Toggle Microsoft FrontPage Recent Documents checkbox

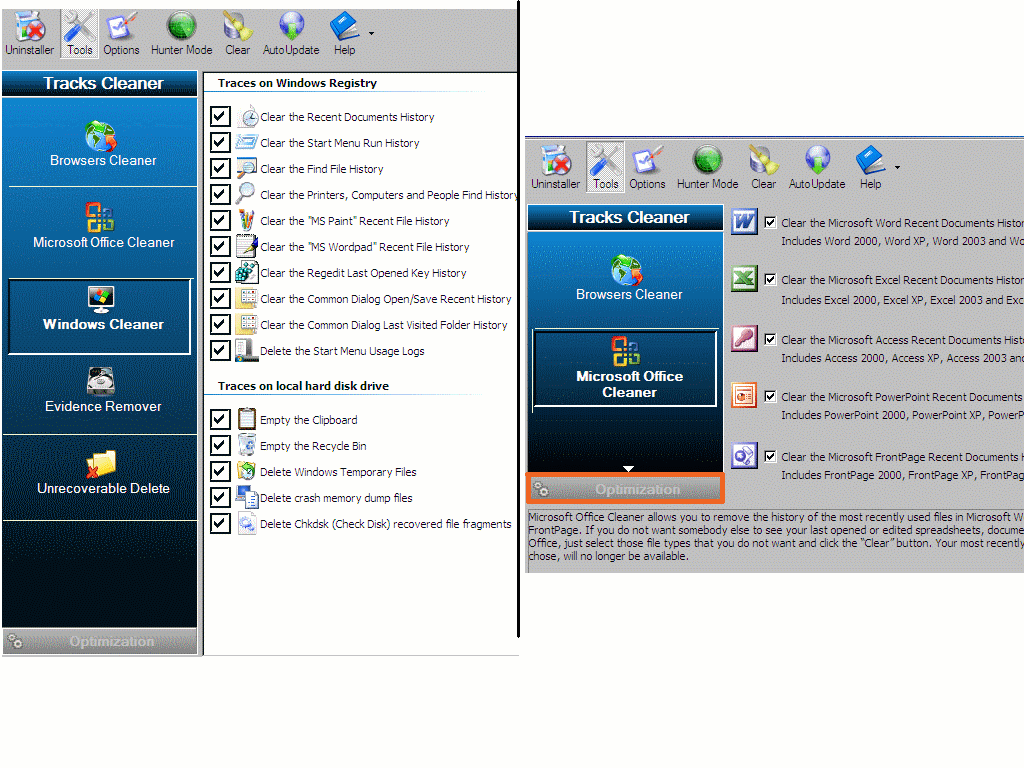(770, 456)
